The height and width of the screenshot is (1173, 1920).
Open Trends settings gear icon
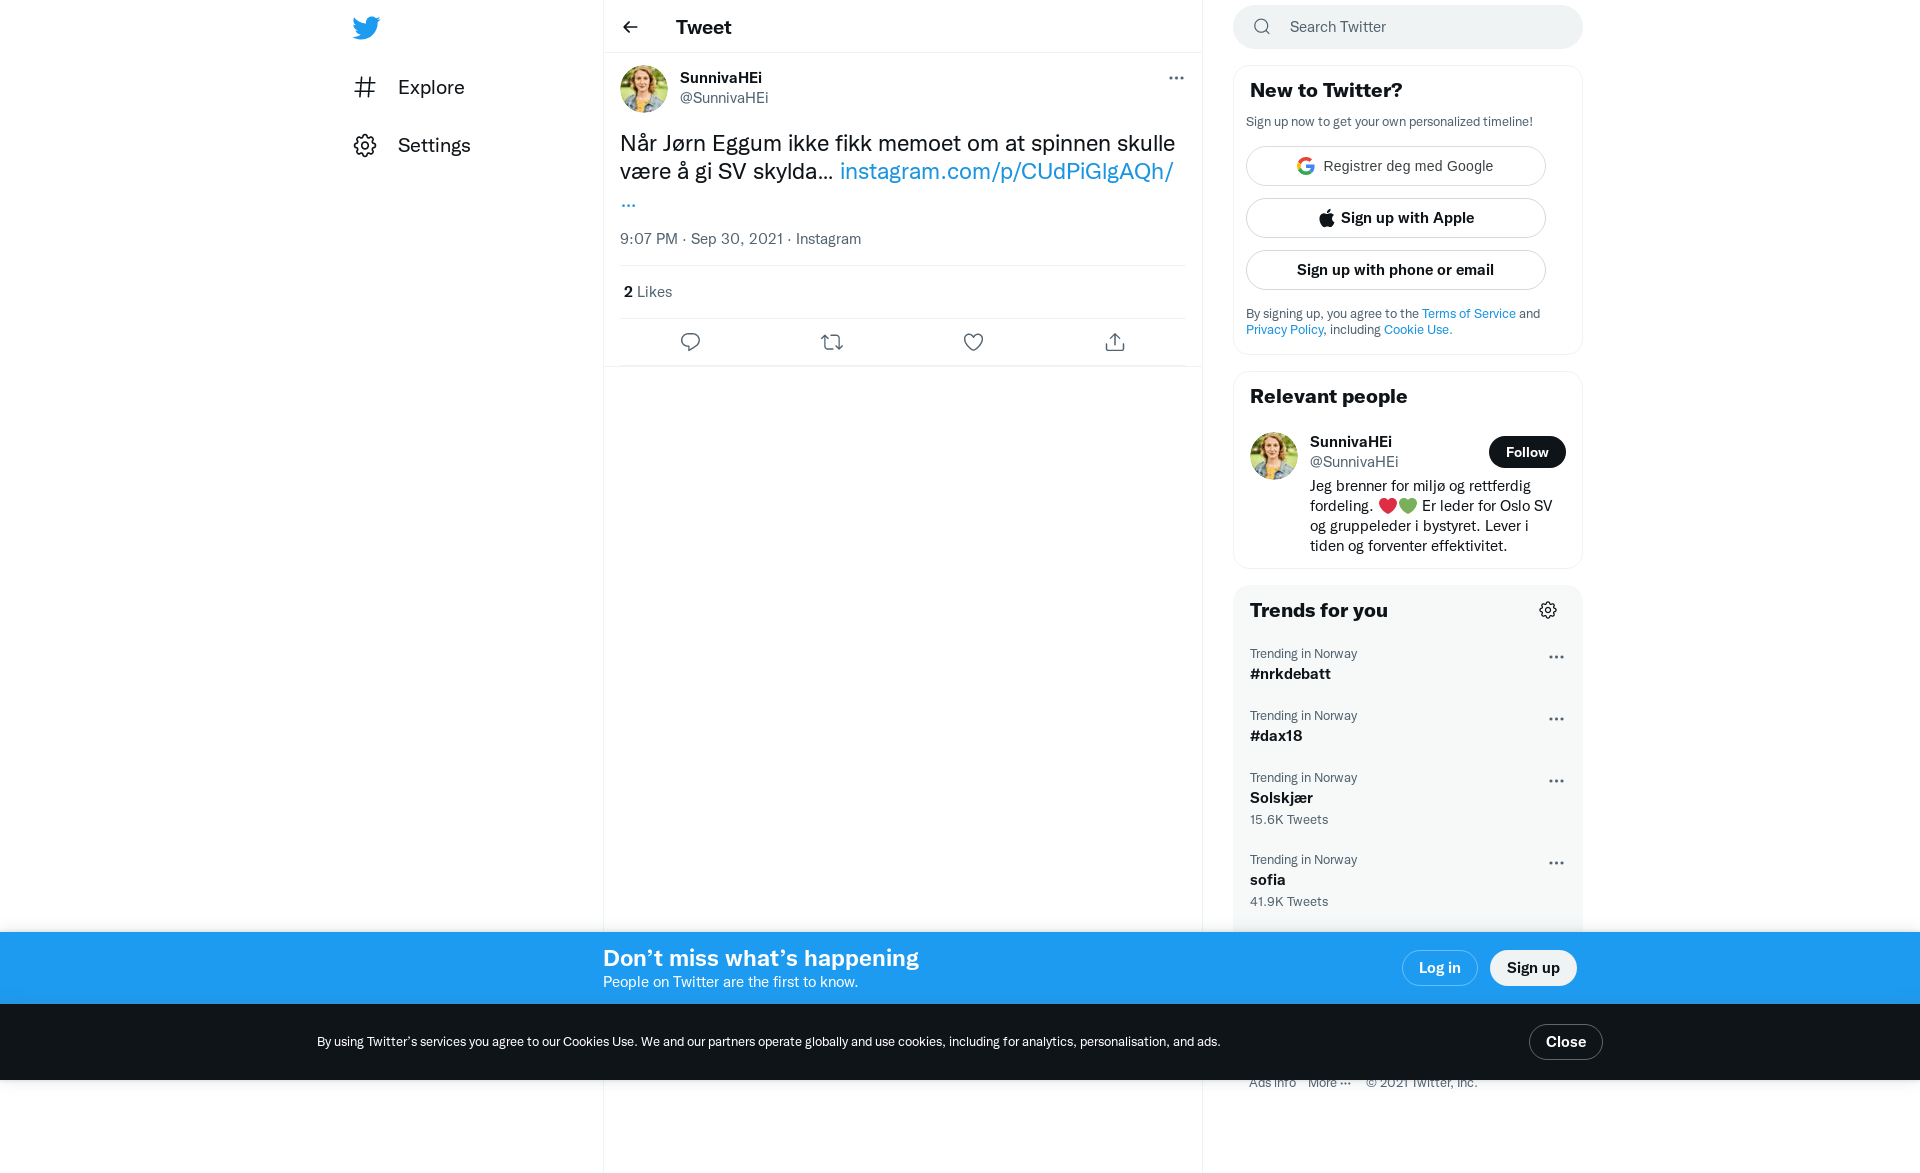tap(1548, 610)
